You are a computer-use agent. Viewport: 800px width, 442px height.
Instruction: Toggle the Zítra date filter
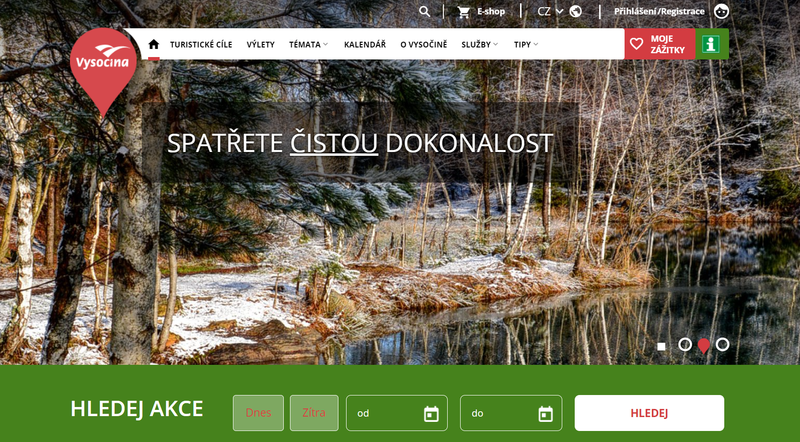tap(314, 413)
